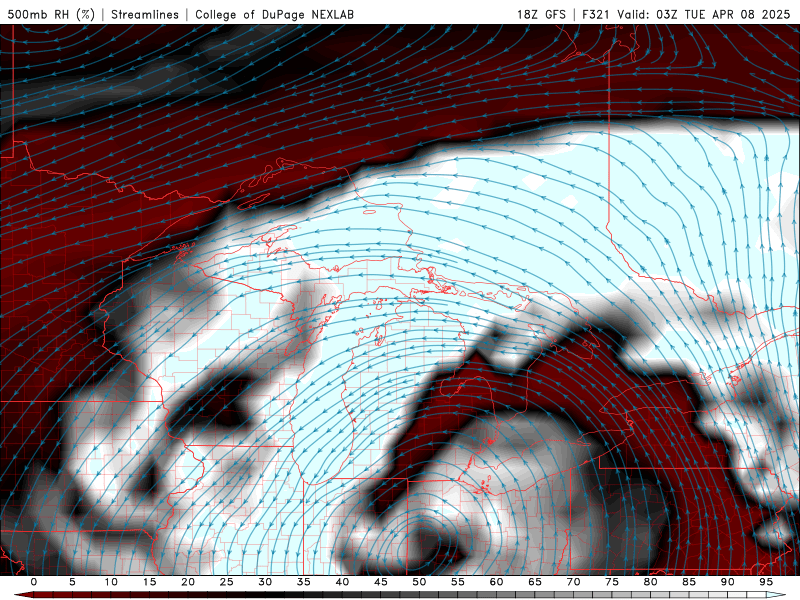
Task: Select the "65" color scale label
Action: pyautogui.click(x=535, y=582)
